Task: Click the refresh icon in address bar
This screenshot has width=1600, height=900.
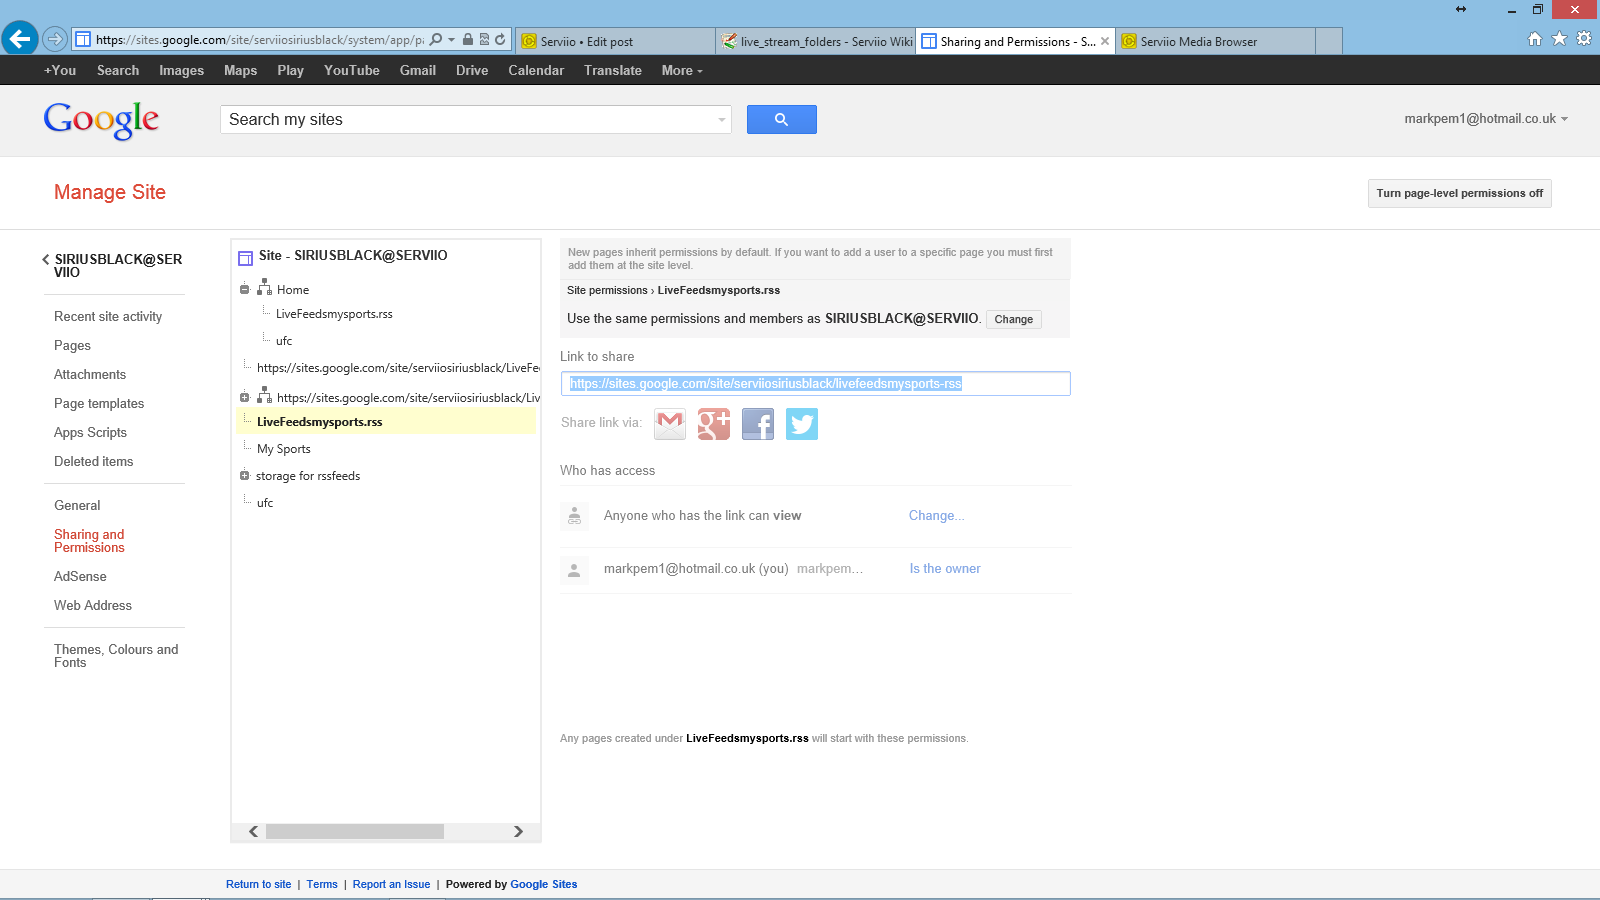Action: point(500,40)
